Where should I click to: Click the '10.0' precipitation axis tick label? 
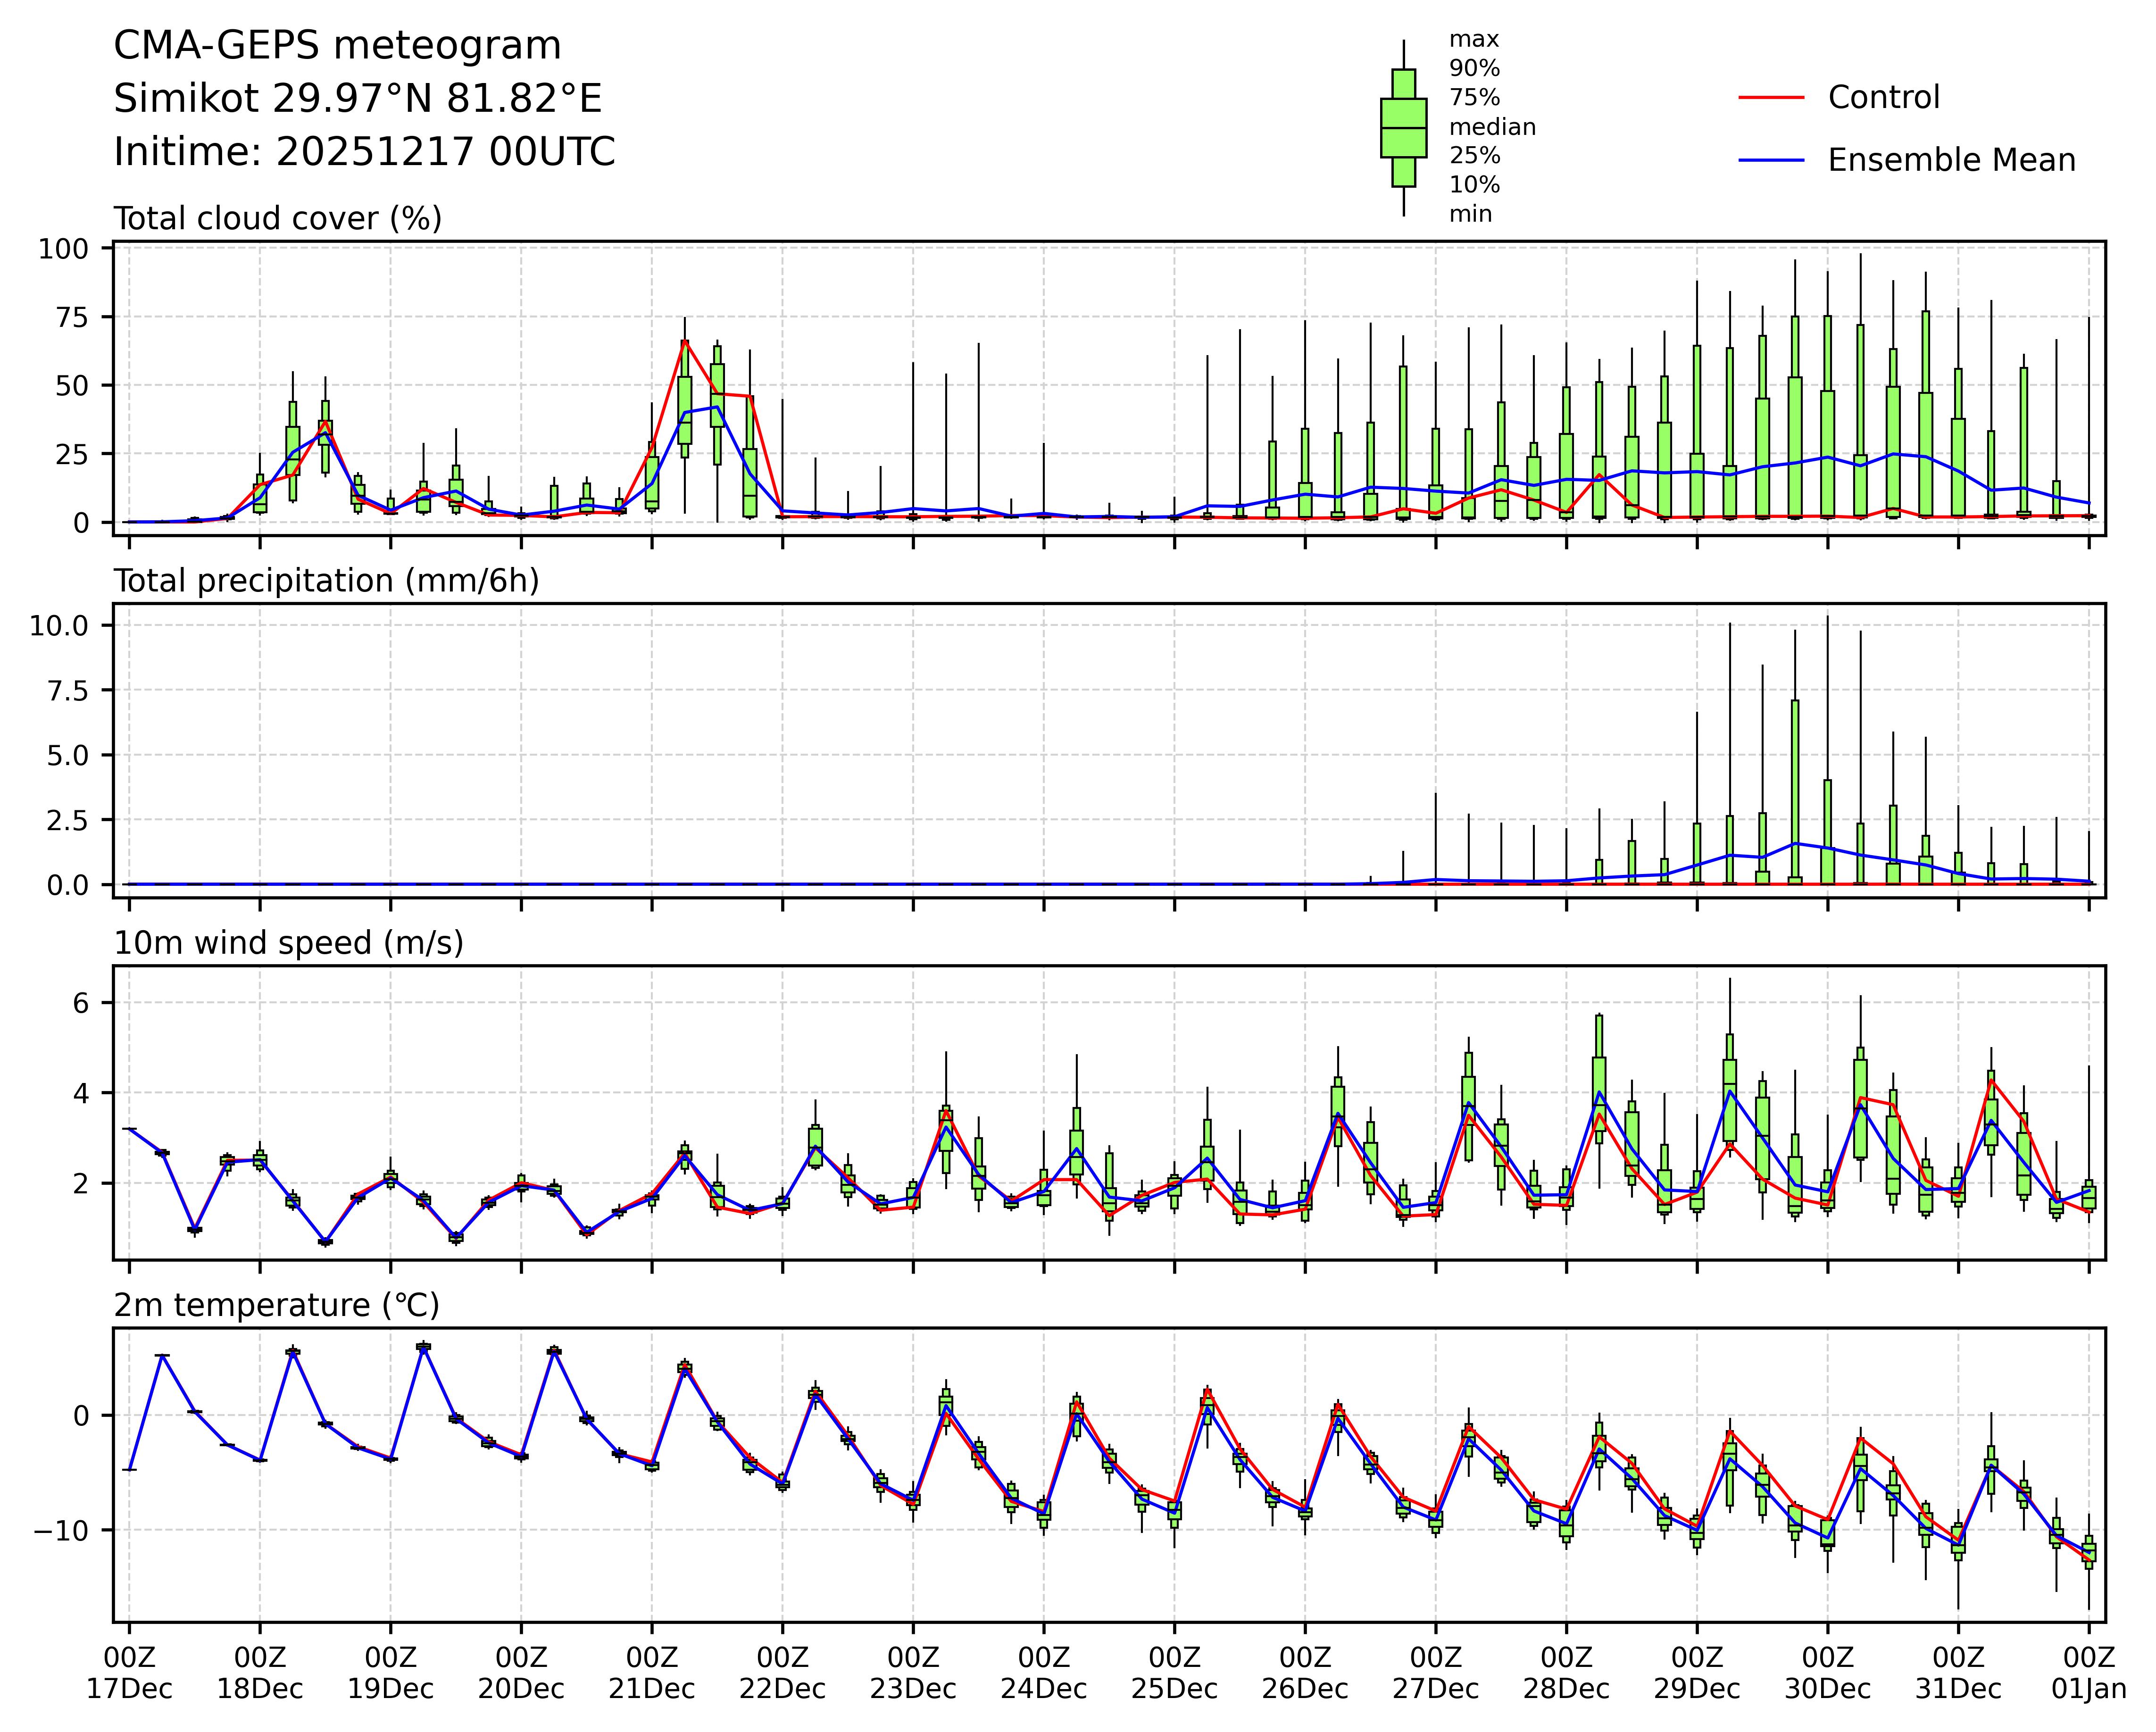[x=59, y=626]
